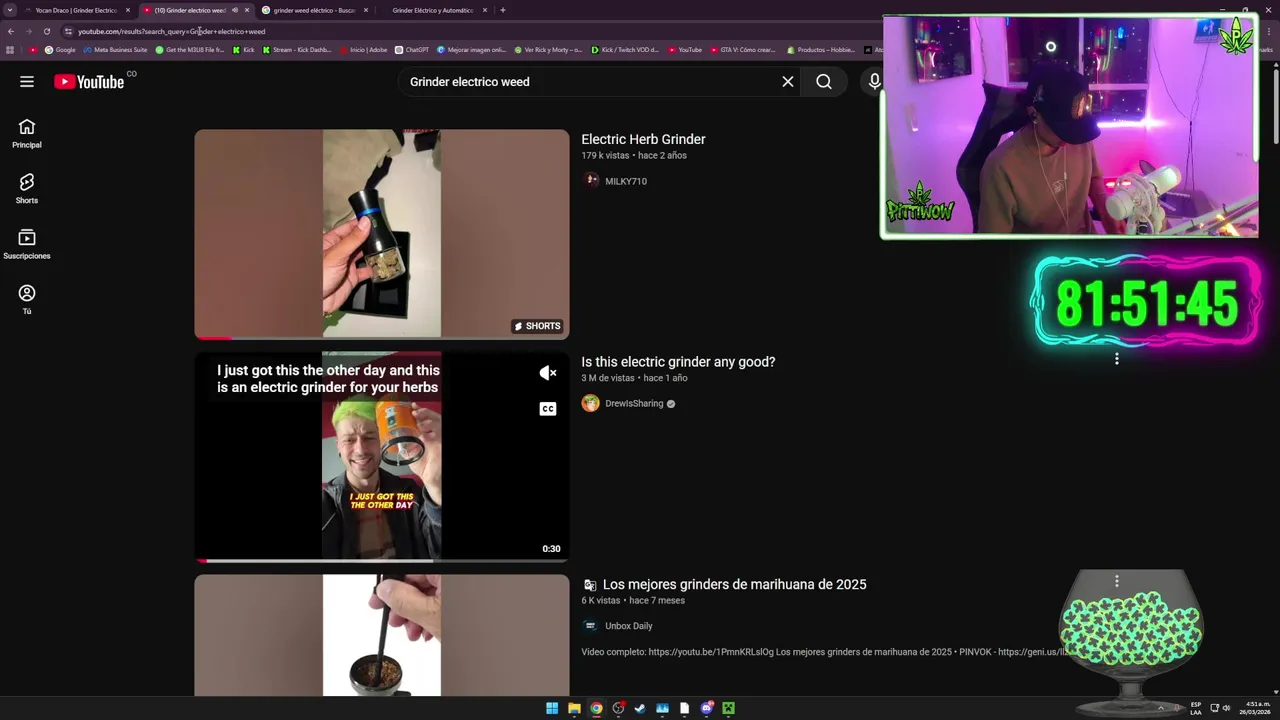1280x720 pixels.
Task: Open the Electric Herb Grinder title link
Action: point(643,139)
